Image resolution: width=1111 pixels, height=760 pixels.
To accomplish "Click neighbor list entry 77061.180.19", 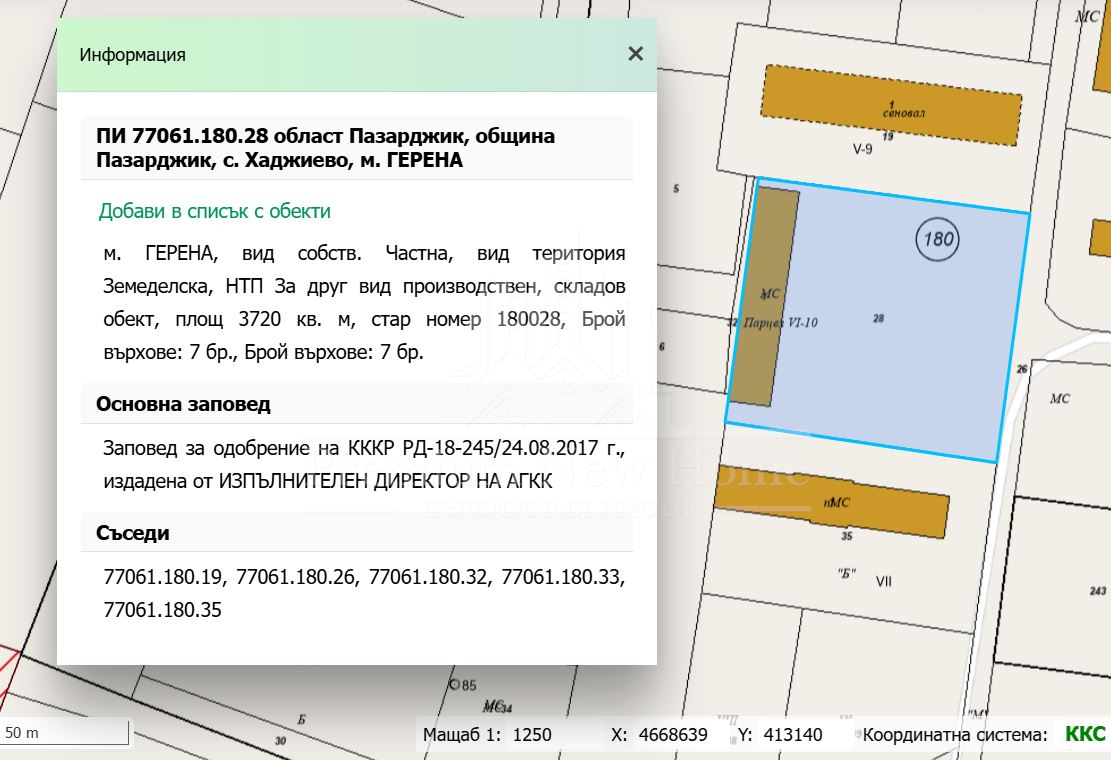I will click(165, 577).
